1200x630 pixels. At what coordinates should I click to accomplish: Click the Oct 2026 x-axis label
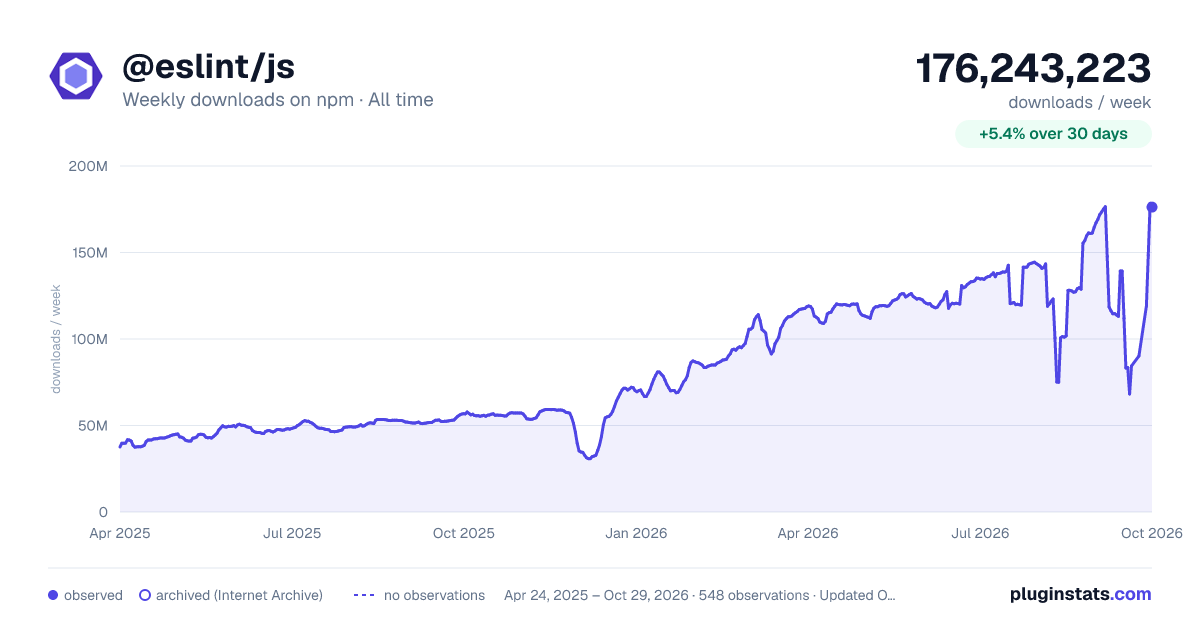click(1152, 534)
